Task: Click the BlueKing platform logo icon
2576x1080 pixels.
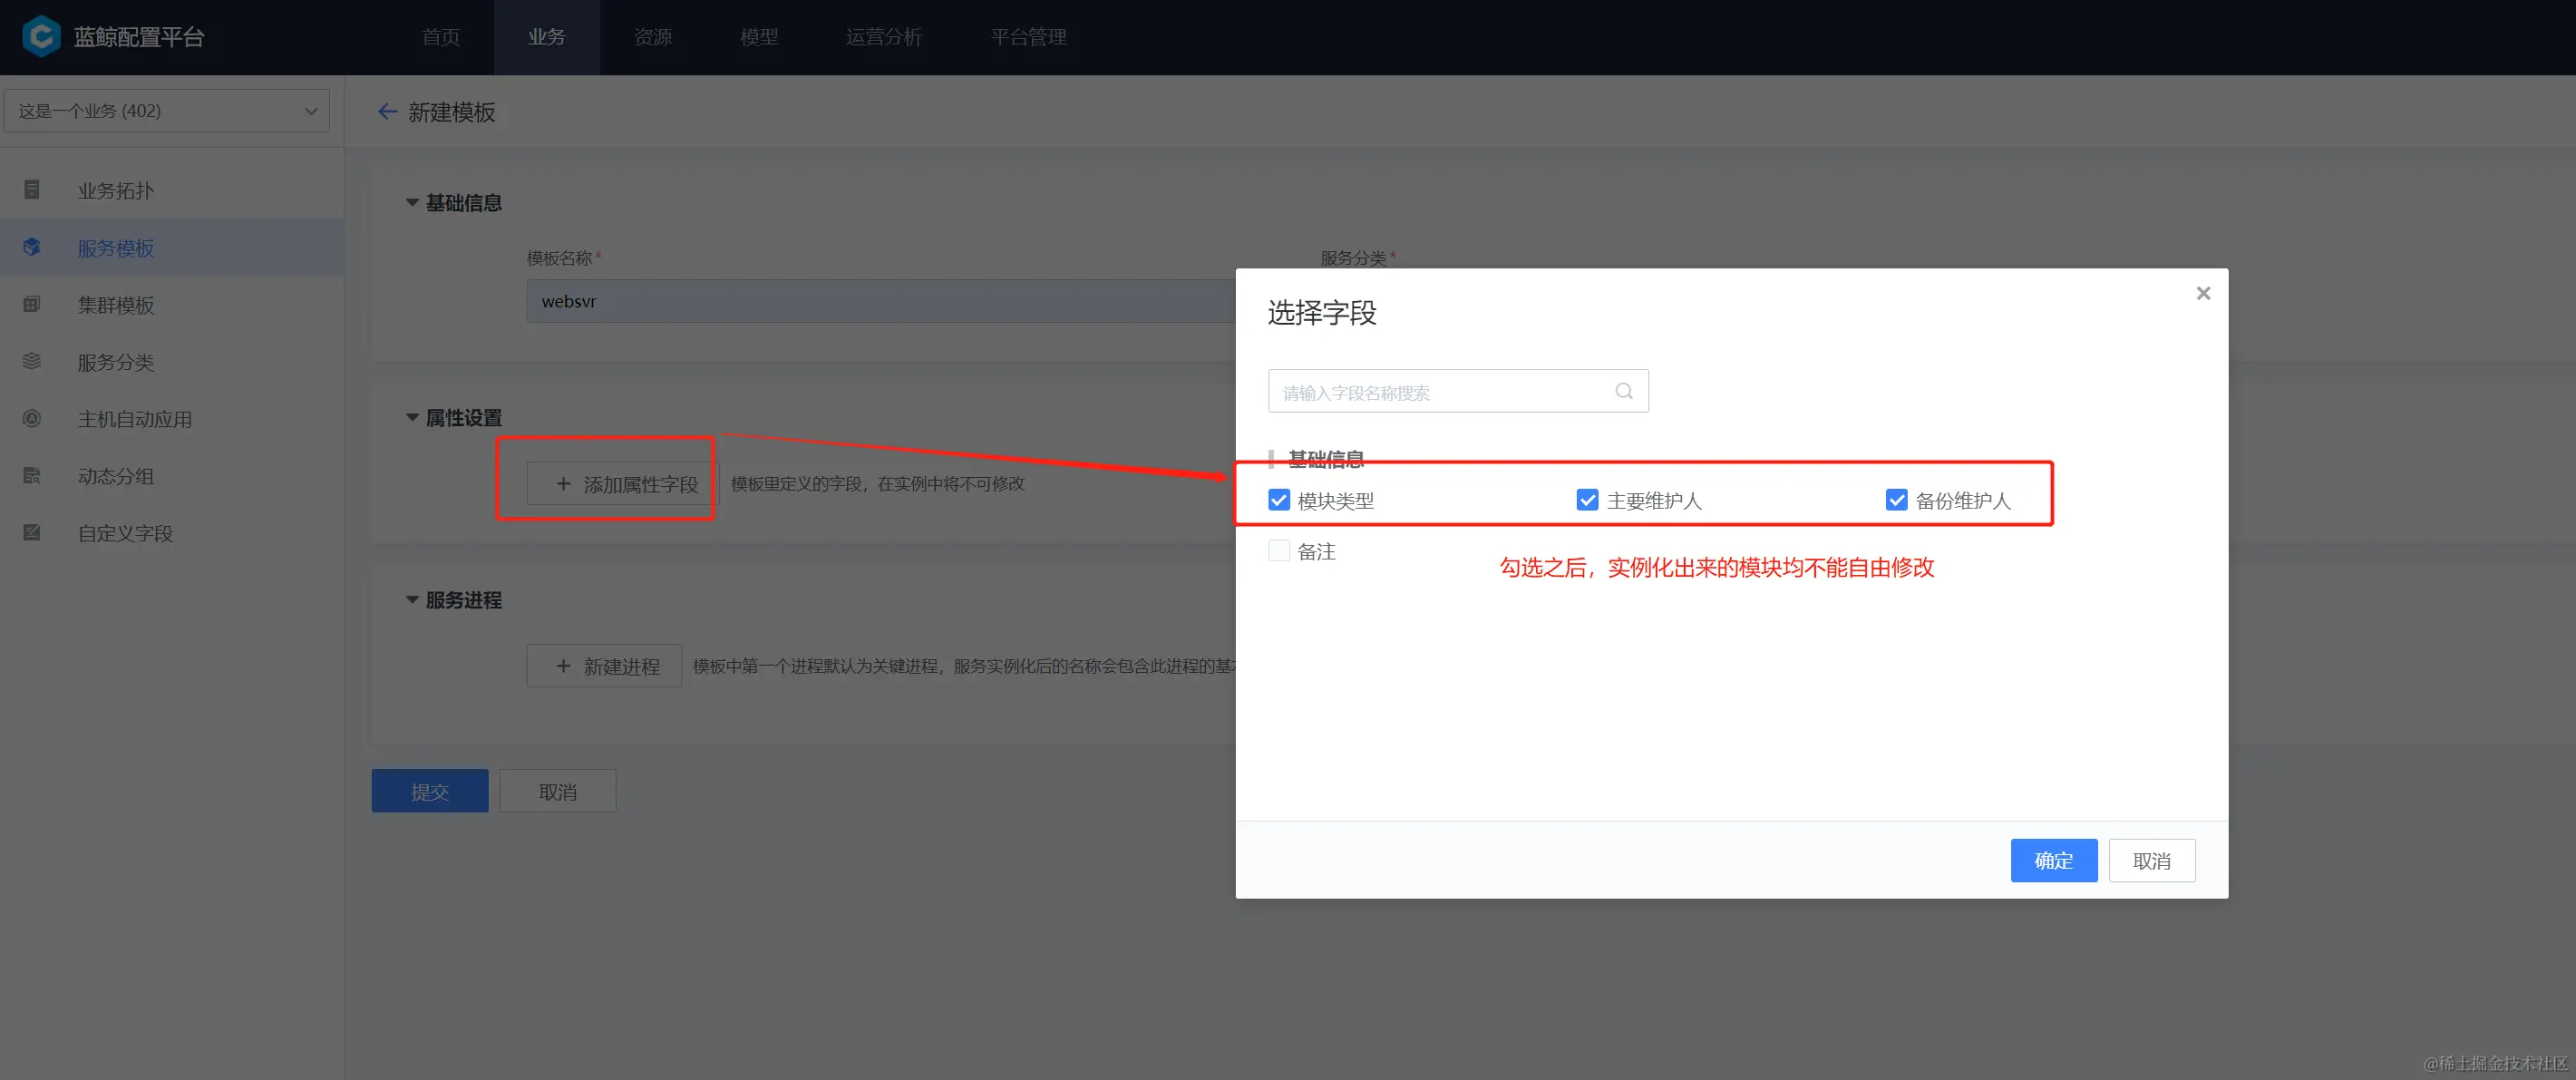Action: [41, 36]
